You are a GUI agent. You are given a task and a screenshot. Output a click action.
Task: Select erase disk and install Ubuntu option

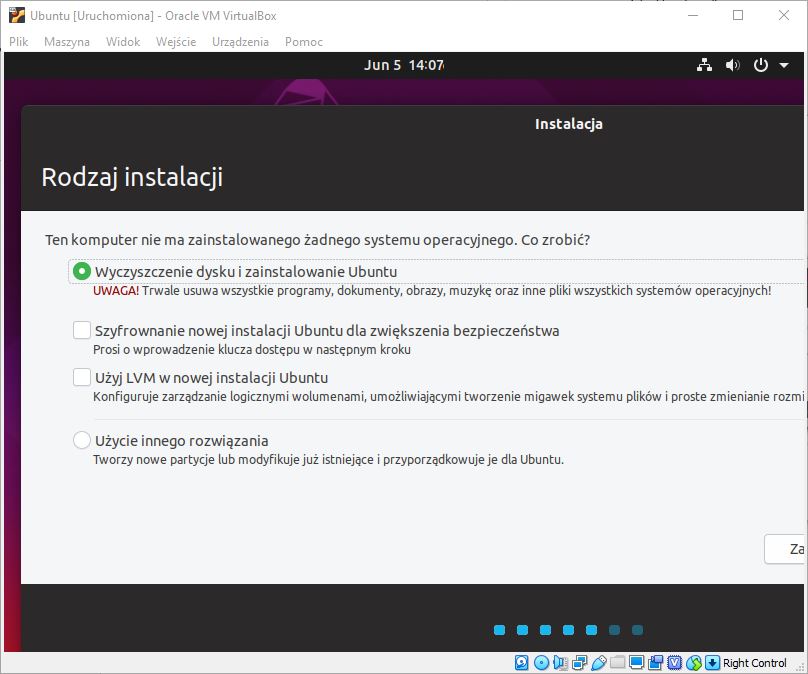click(81, 271)
